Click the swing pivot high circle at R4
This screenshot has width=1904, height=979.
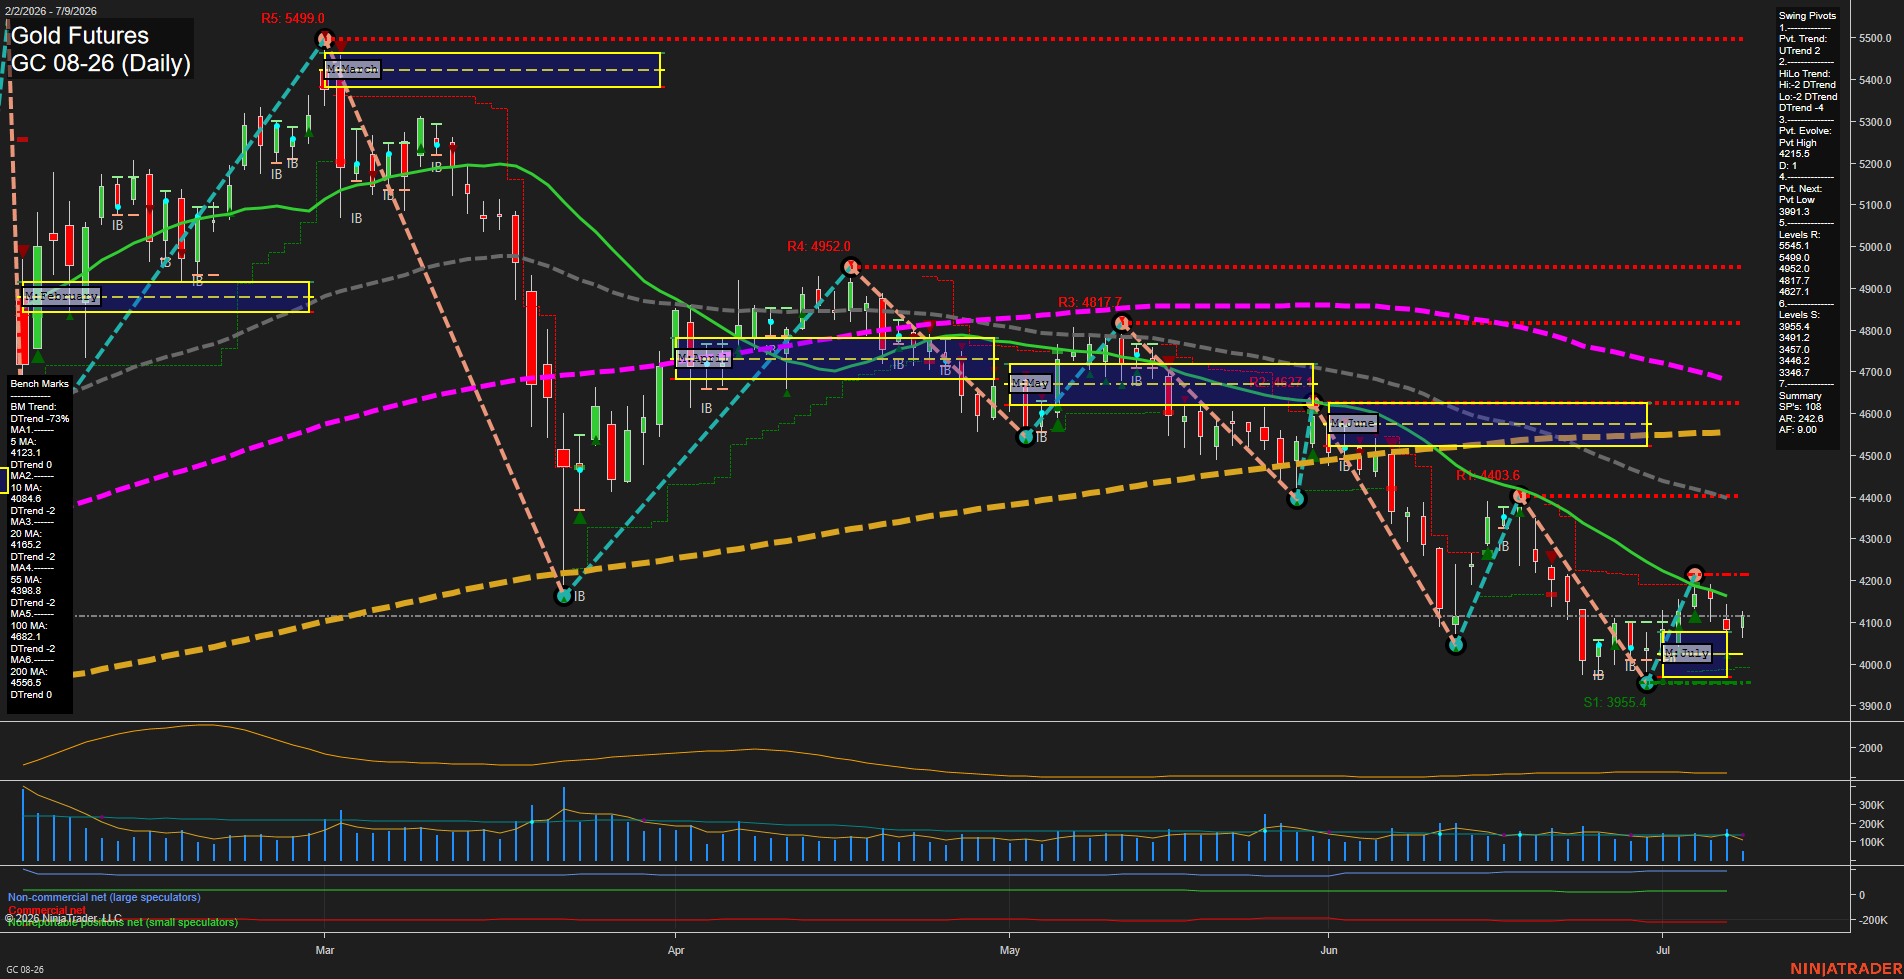851,267
